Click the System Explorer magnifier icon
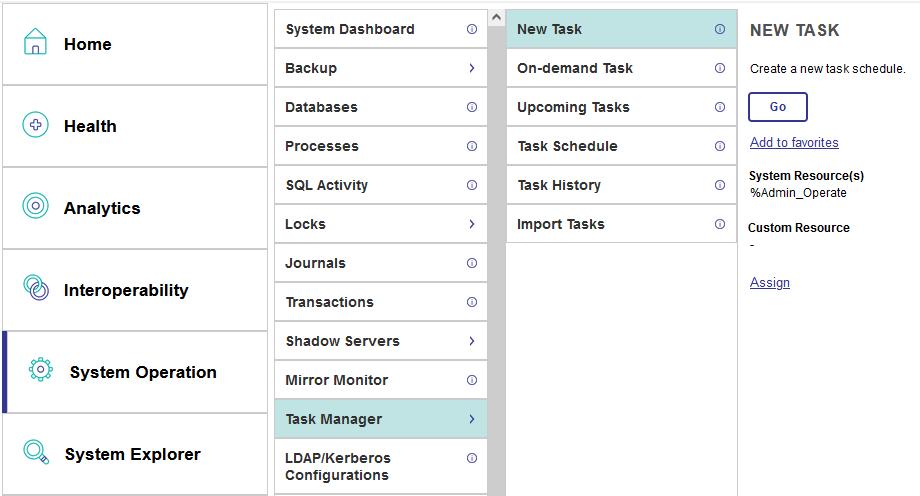Image resolution: width=920 pixels, height=496 pixels. (x=36, y=453)
